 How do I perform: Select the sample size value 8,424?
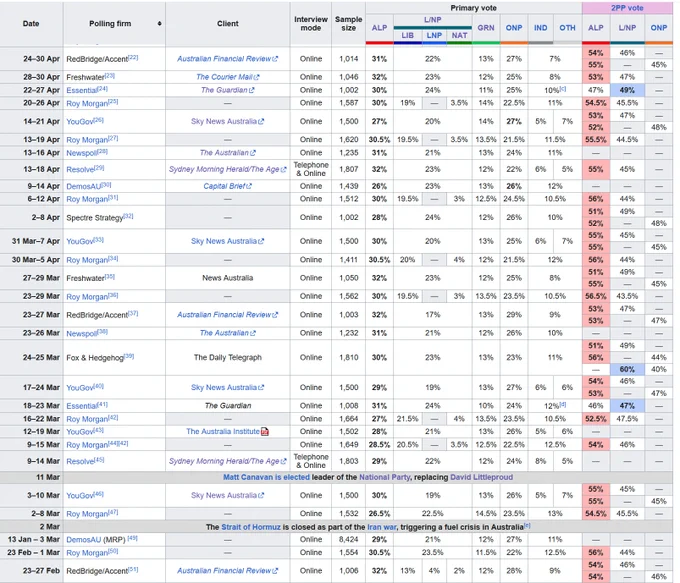(x=349, y=540)
